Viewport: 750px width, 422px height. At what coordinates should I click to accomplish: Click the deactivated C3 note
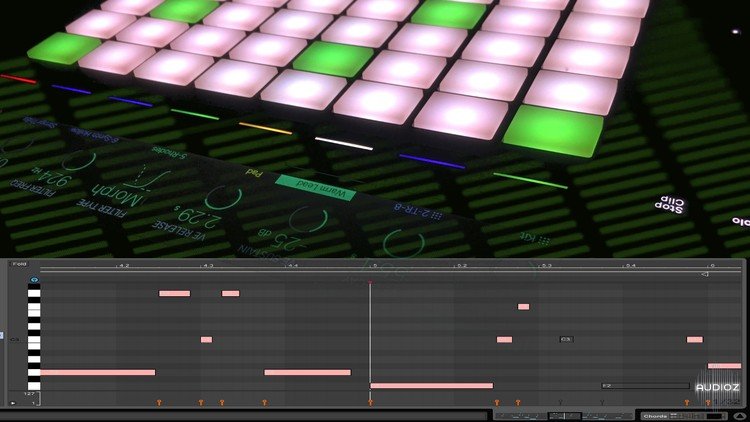coord(566,339)
